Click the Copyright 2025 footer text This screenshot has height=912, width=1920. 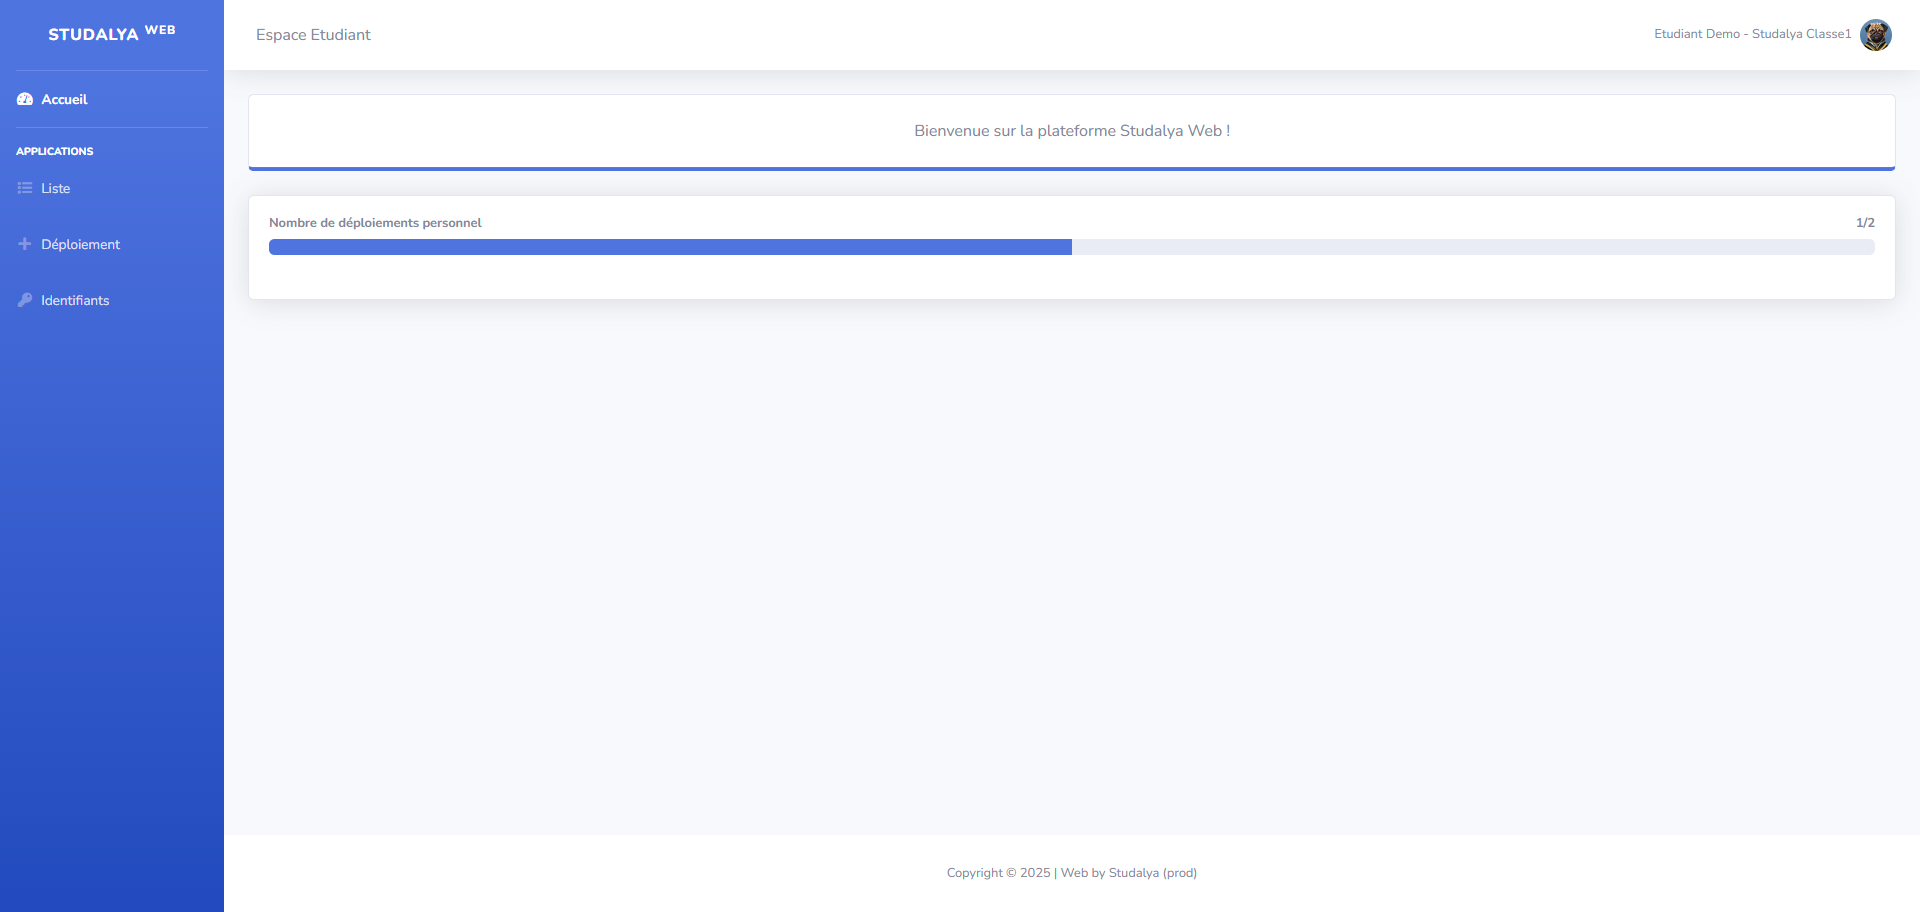(1072, 873)
